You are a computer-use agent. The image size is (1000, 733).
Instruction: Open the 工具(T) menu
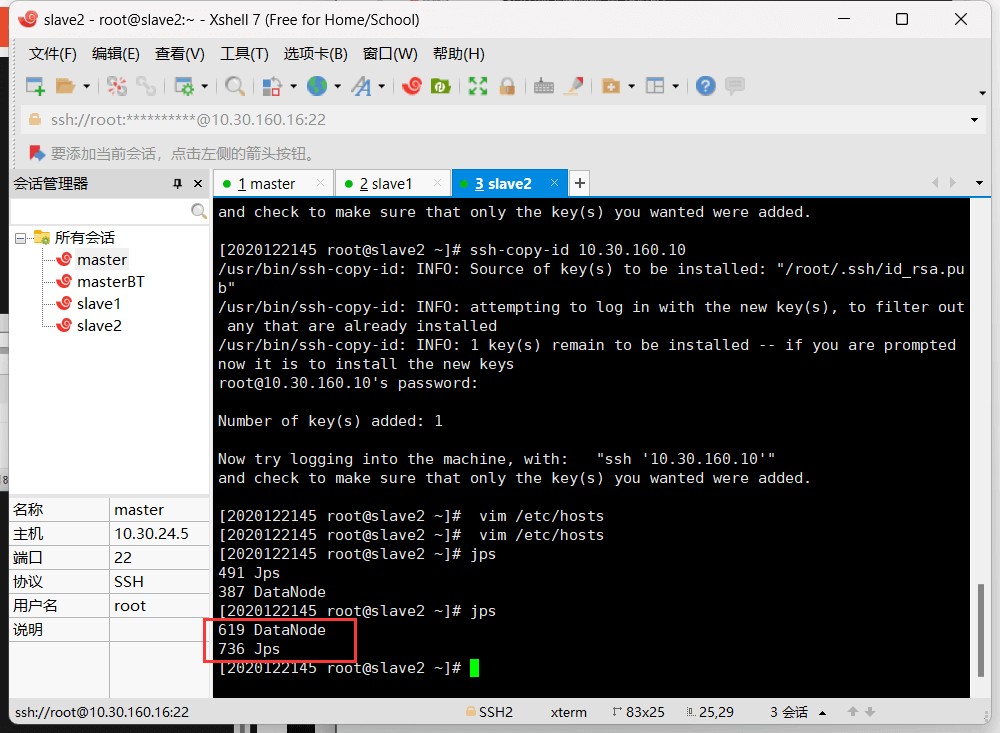pos(244,54)
